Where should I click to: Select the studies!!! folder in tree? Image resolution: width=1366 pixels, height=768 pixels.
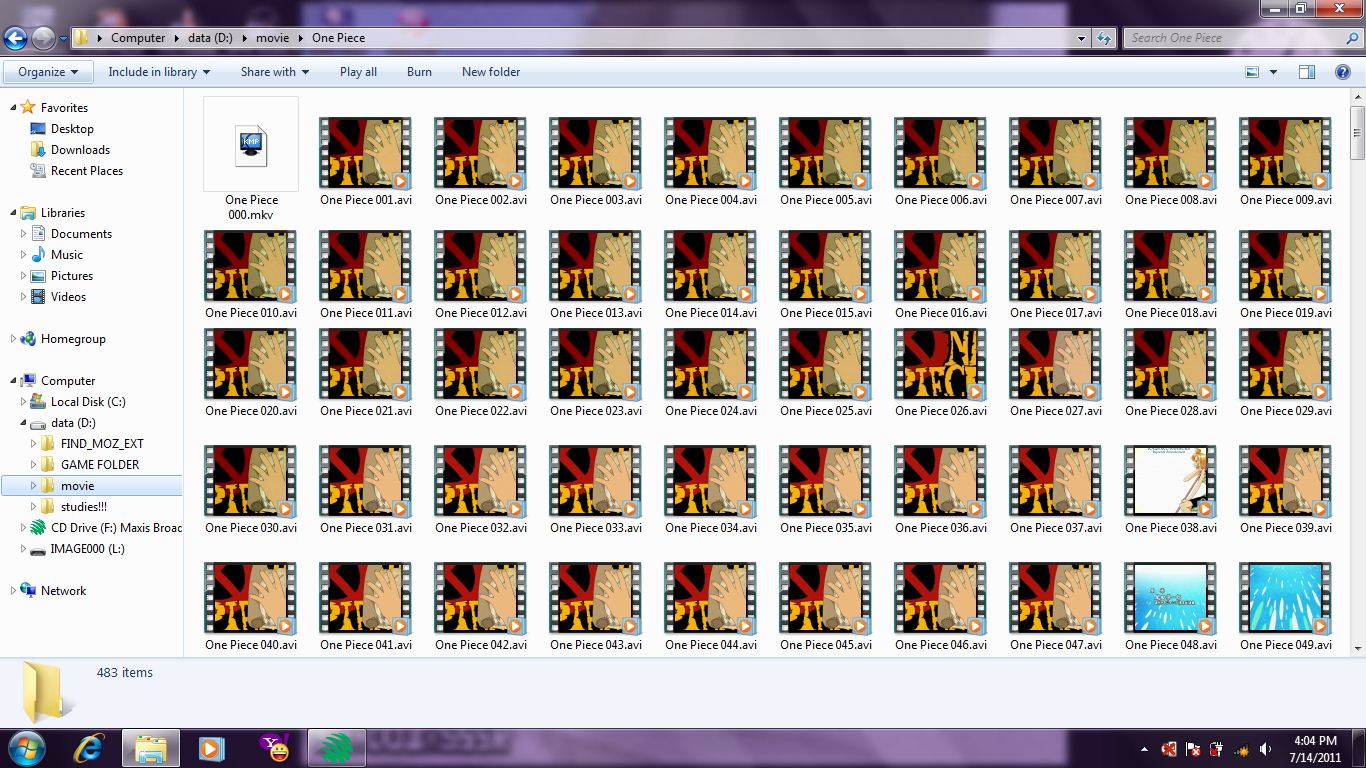[x=83, y=507]
